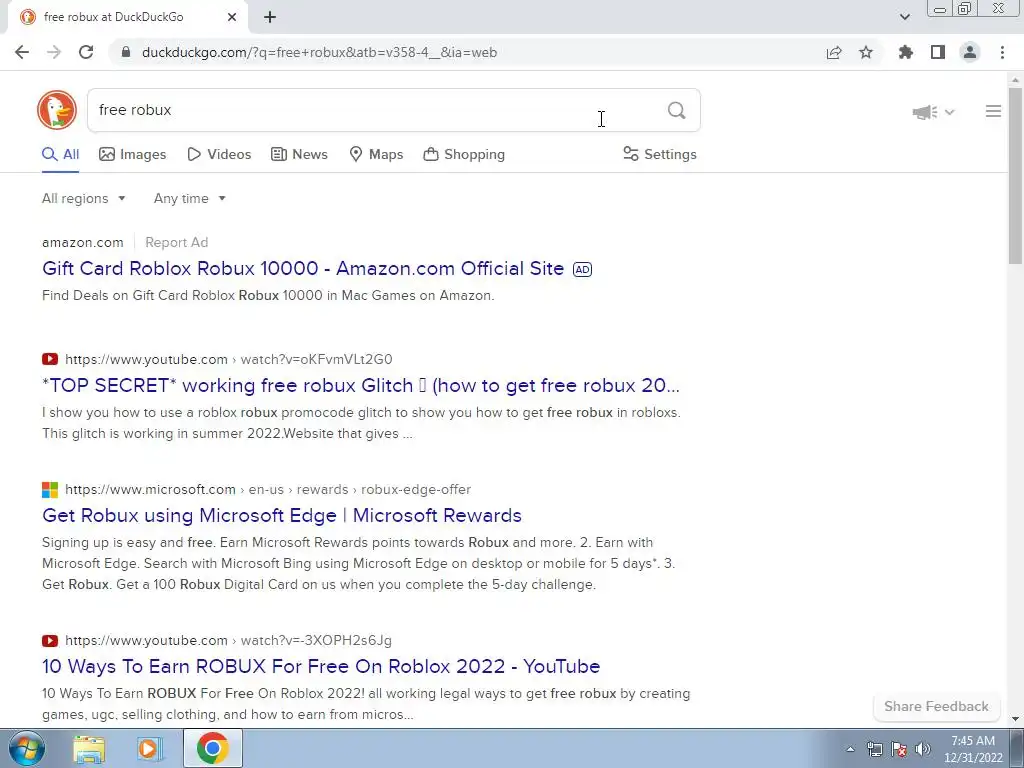This screenshot has width=1024, height=768.
Task: Open the Extensions puzzle icon
Action: tap(906, 52)
